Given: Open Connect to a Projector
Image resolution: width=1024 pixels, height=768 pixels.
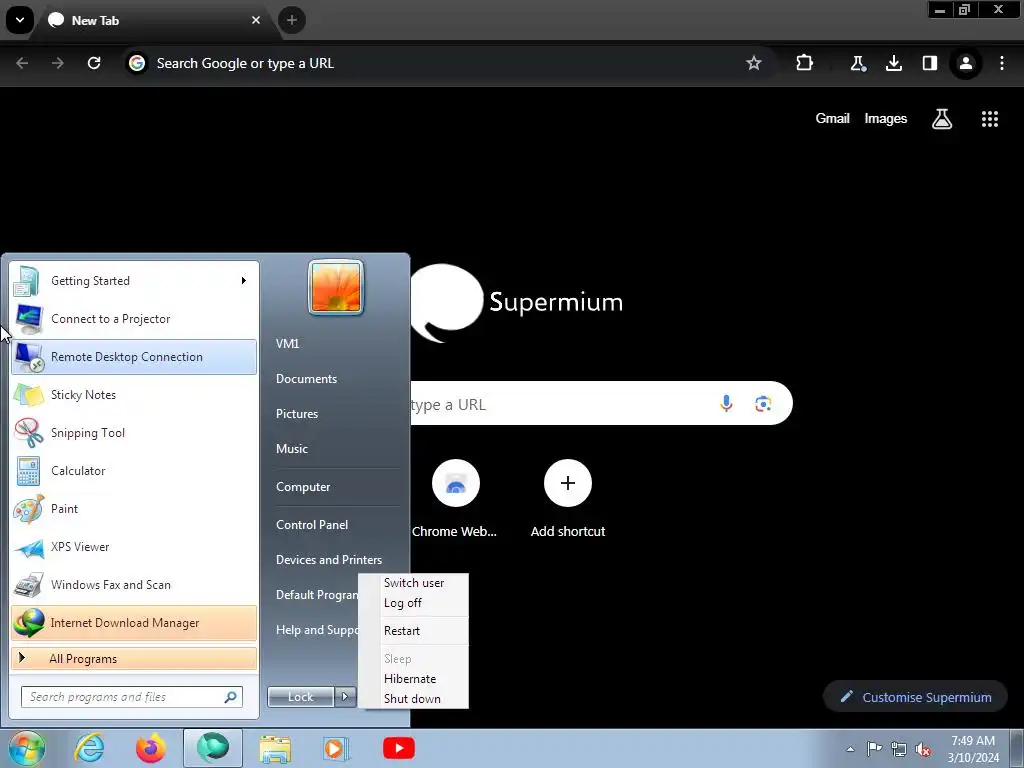Looking at the screenshot, I should point(134,319).
